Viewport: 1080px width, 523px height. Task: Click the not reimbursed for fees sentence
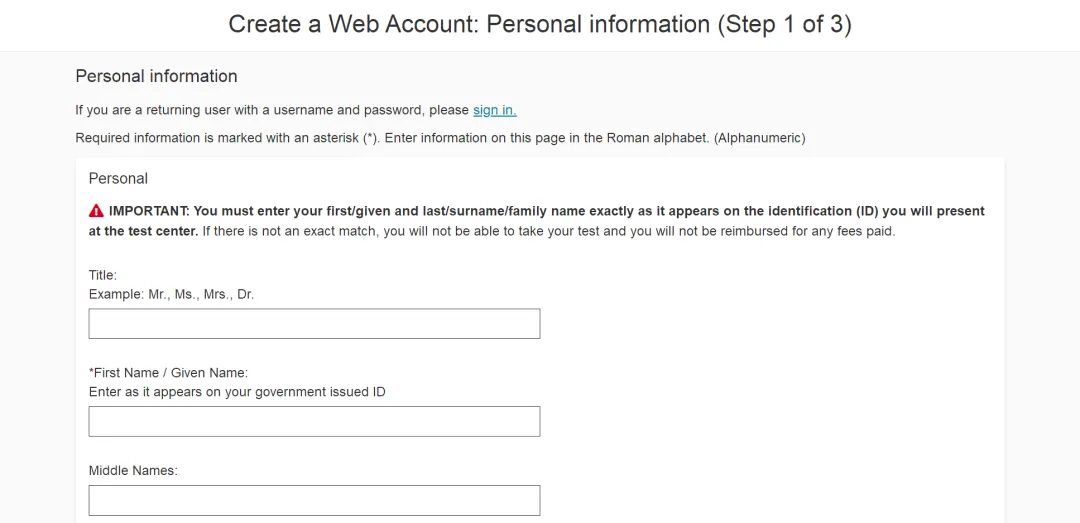pos(549,232)
